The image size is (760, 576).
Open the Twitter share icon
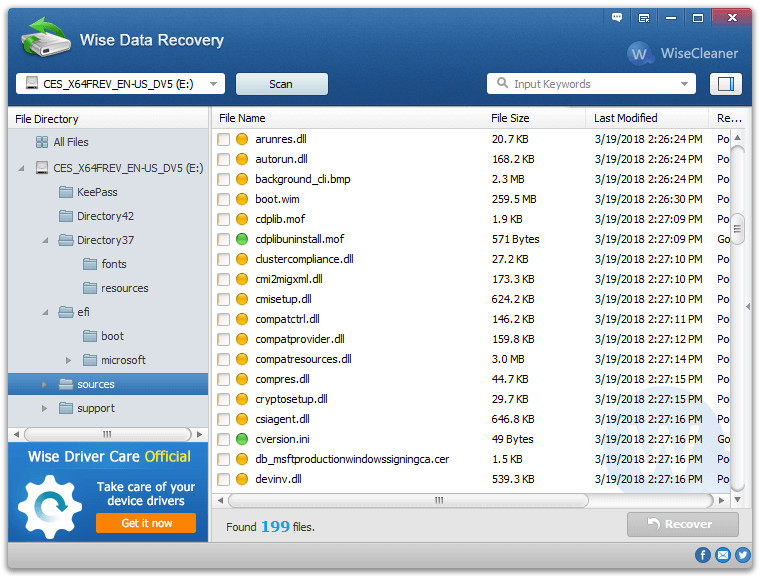click(742, 555)
